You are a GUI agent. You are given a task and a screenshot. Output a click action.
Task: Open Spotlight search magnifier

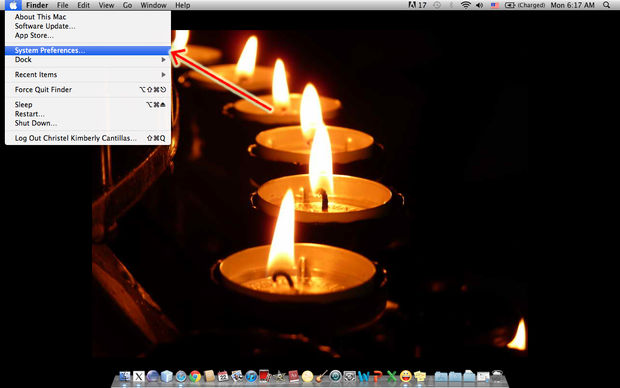tap(607, 5)
